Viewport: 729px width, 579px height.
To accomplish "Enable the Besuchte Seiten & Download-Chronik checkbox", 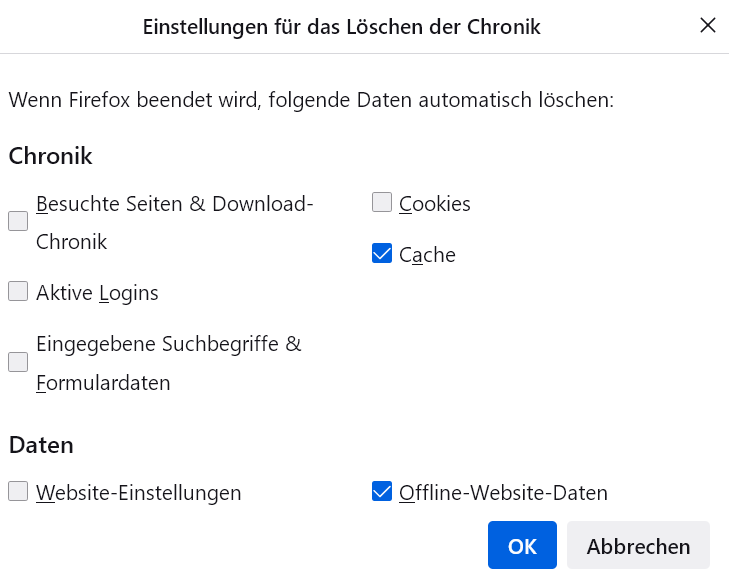I will click(18, 222).
